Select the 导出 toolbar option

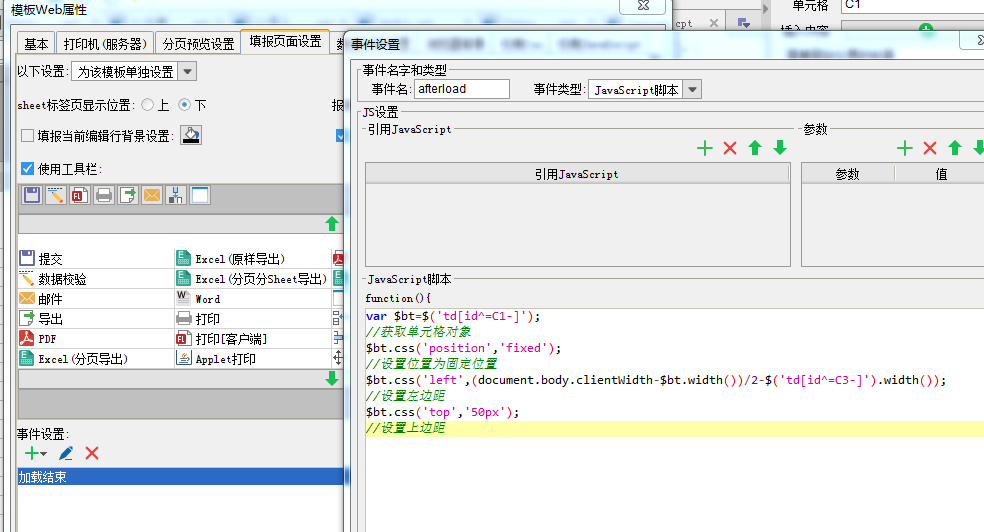click(95, 319)
